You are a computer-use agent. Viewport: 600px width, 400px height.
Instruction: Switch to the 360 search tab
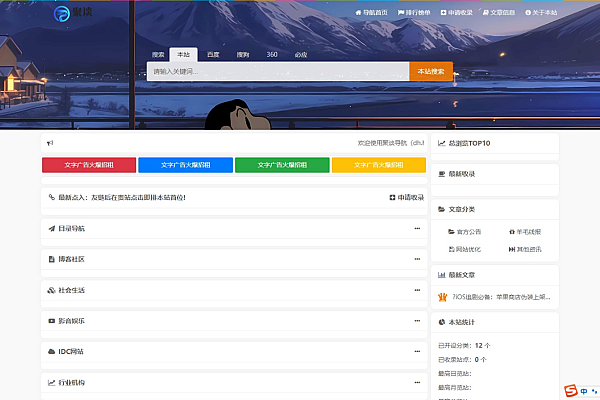[x=272, y=55]
